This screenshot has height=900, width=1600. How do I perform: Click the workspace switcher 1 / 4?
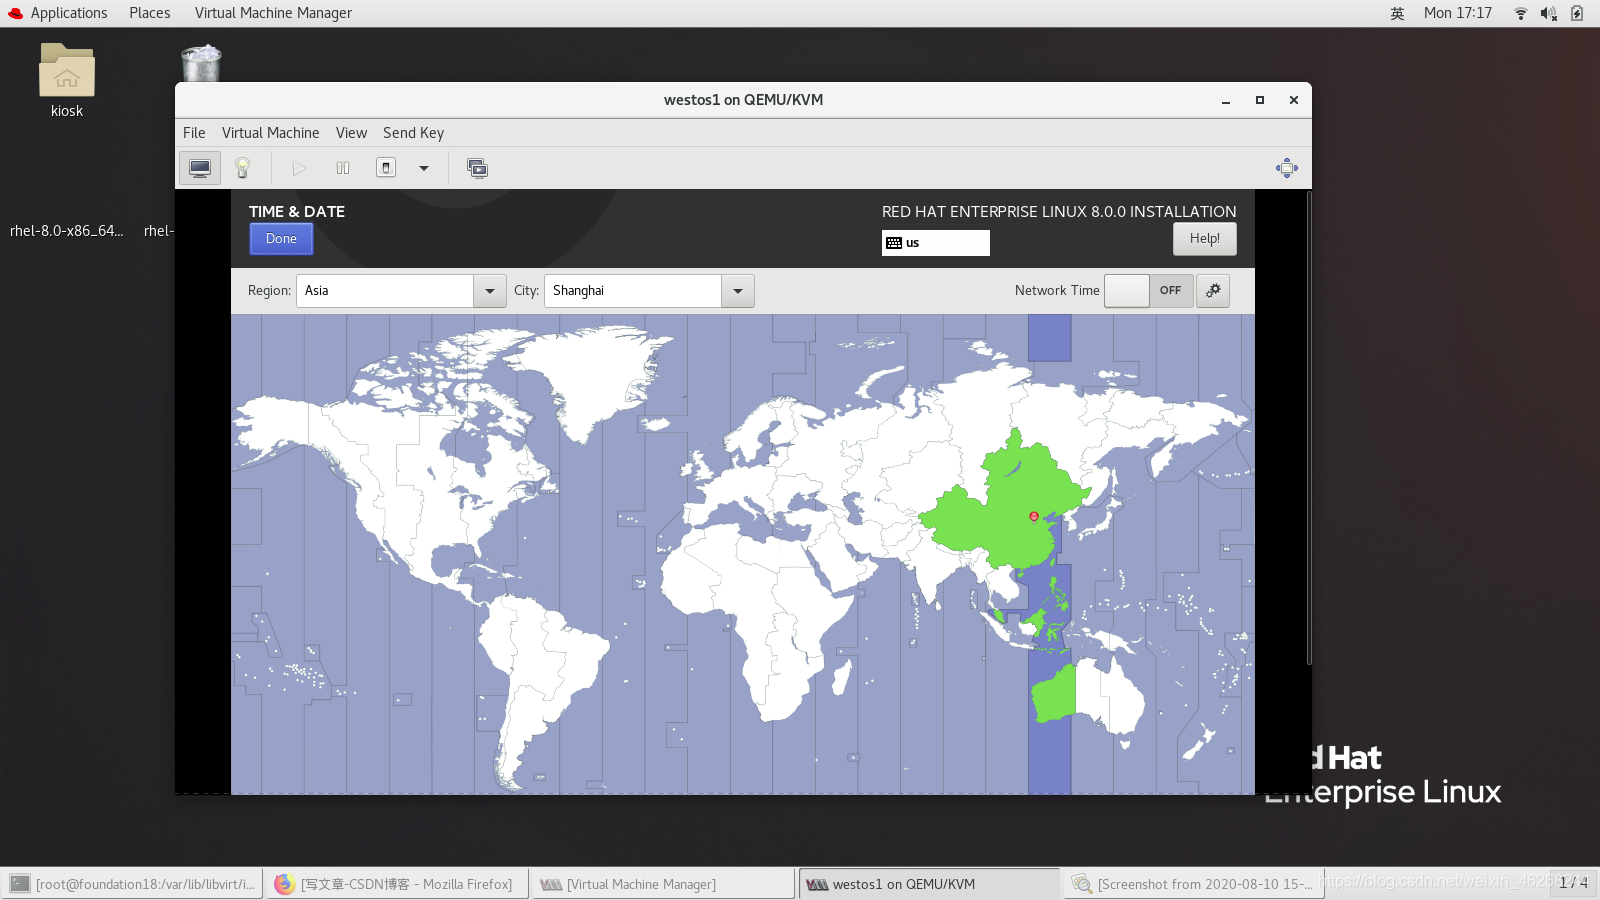point(1573,883)
